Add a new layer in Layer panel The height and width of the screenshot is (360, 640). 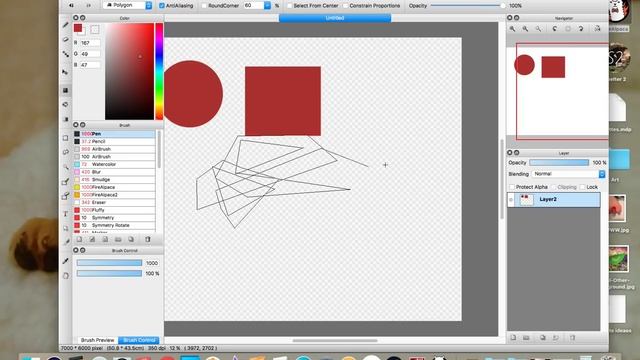[x=513, y=338]
